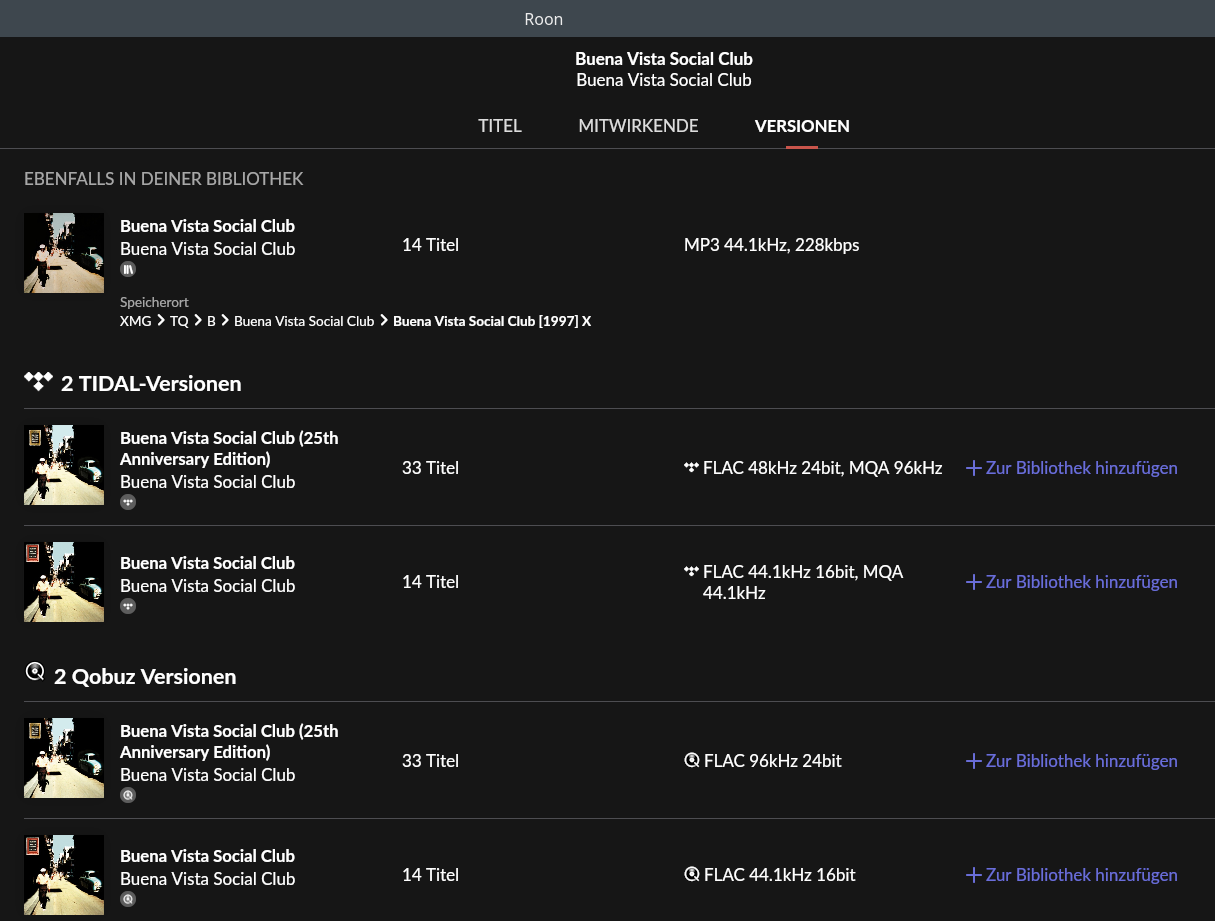The width and height of the screenshot is (1215, 921).
Task: Click plus icon for Qobuz 14 Titel version
Action: [973, 875]
